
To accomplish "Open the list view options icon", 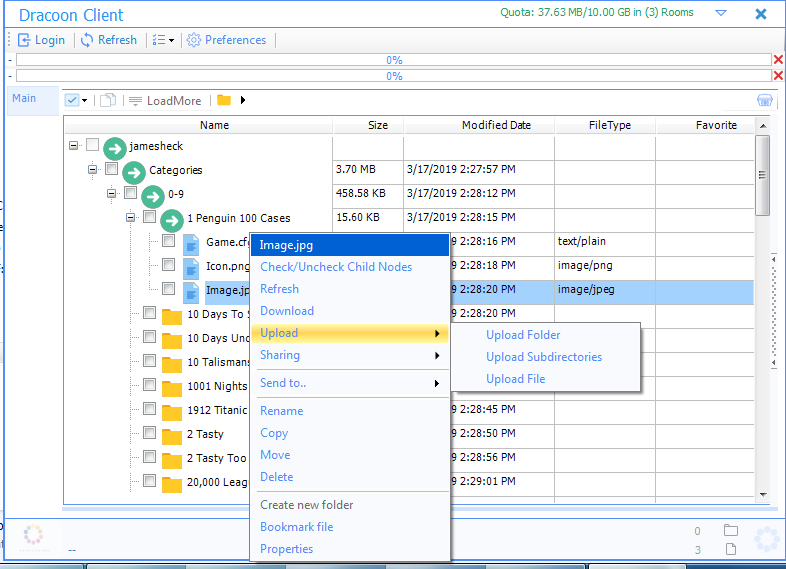I will (159, 40).
